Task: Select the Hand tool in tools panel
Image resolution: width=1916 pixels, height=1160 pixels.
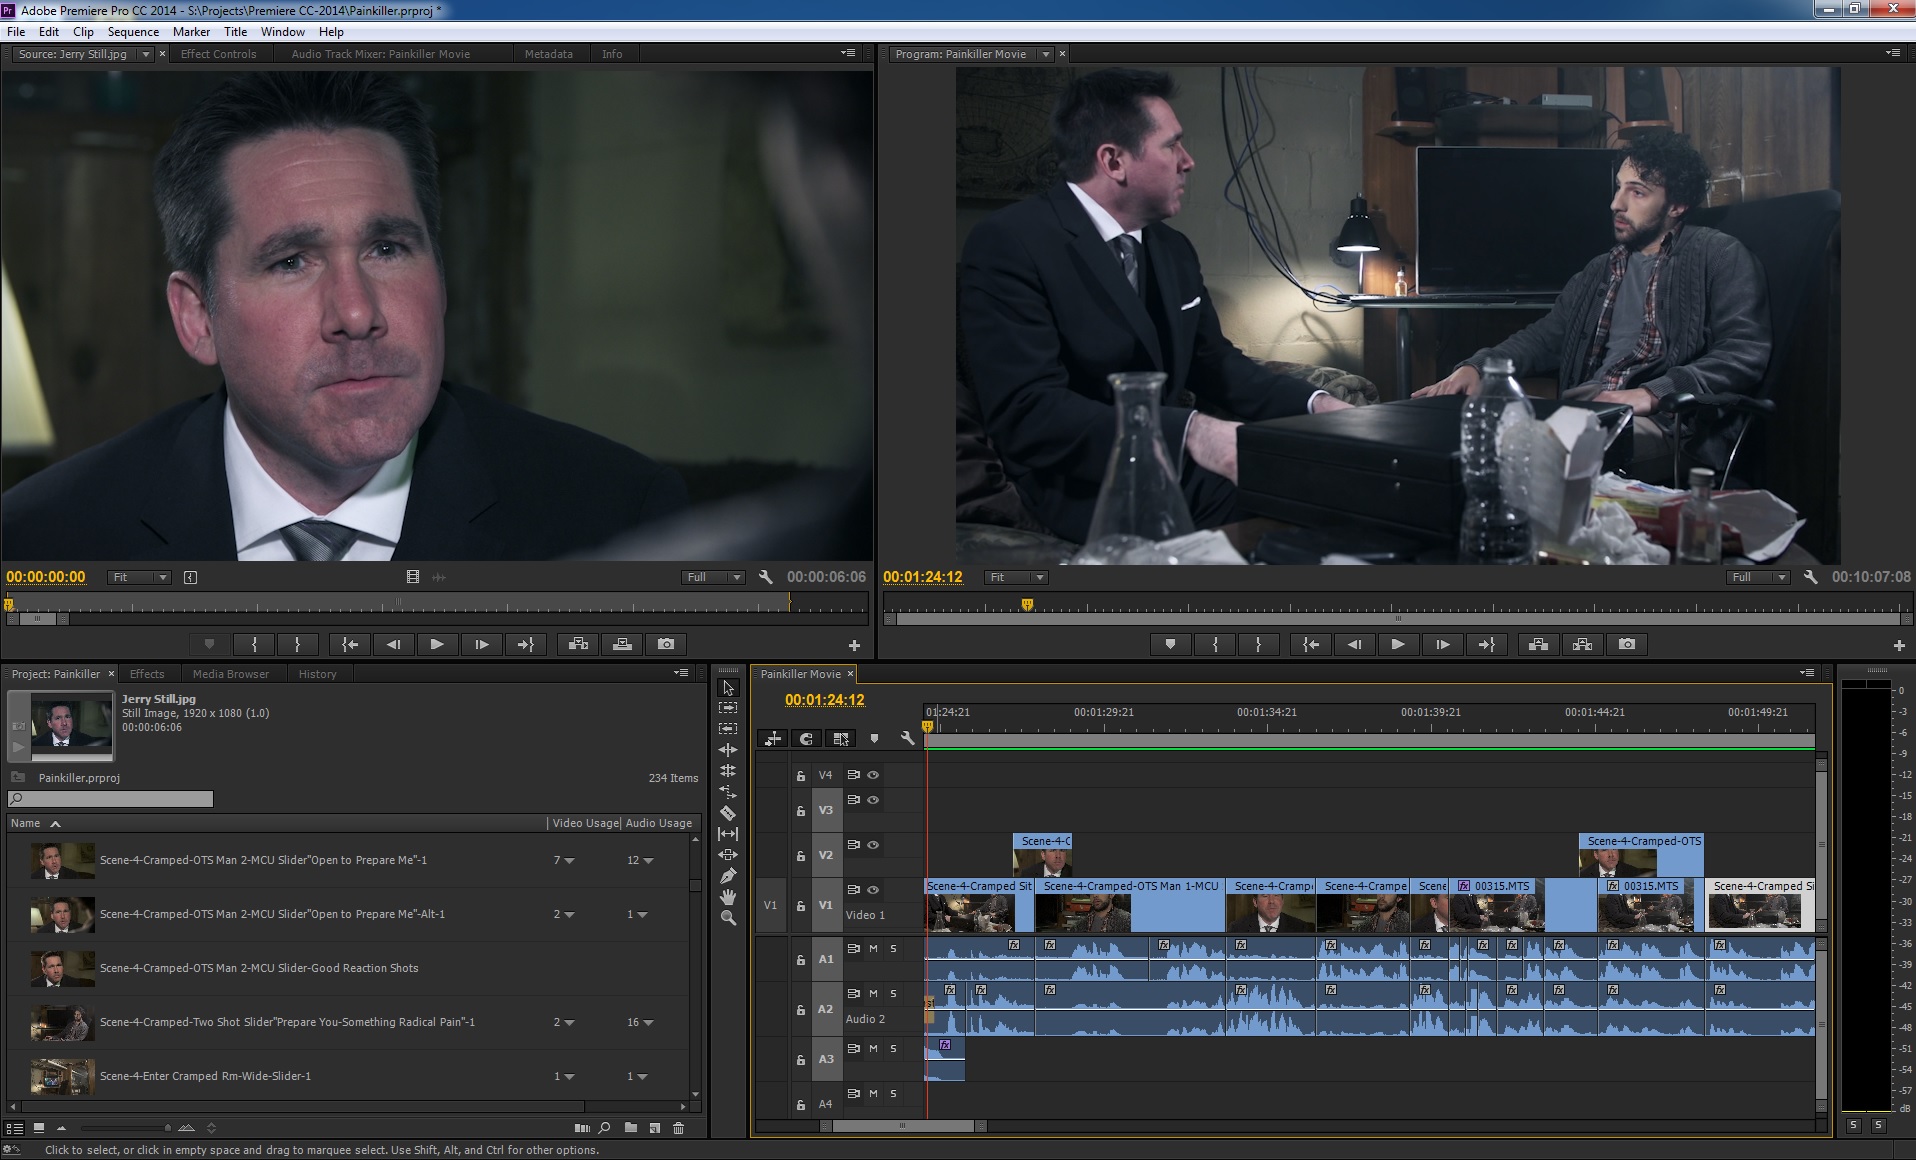Action: [728, 897]
